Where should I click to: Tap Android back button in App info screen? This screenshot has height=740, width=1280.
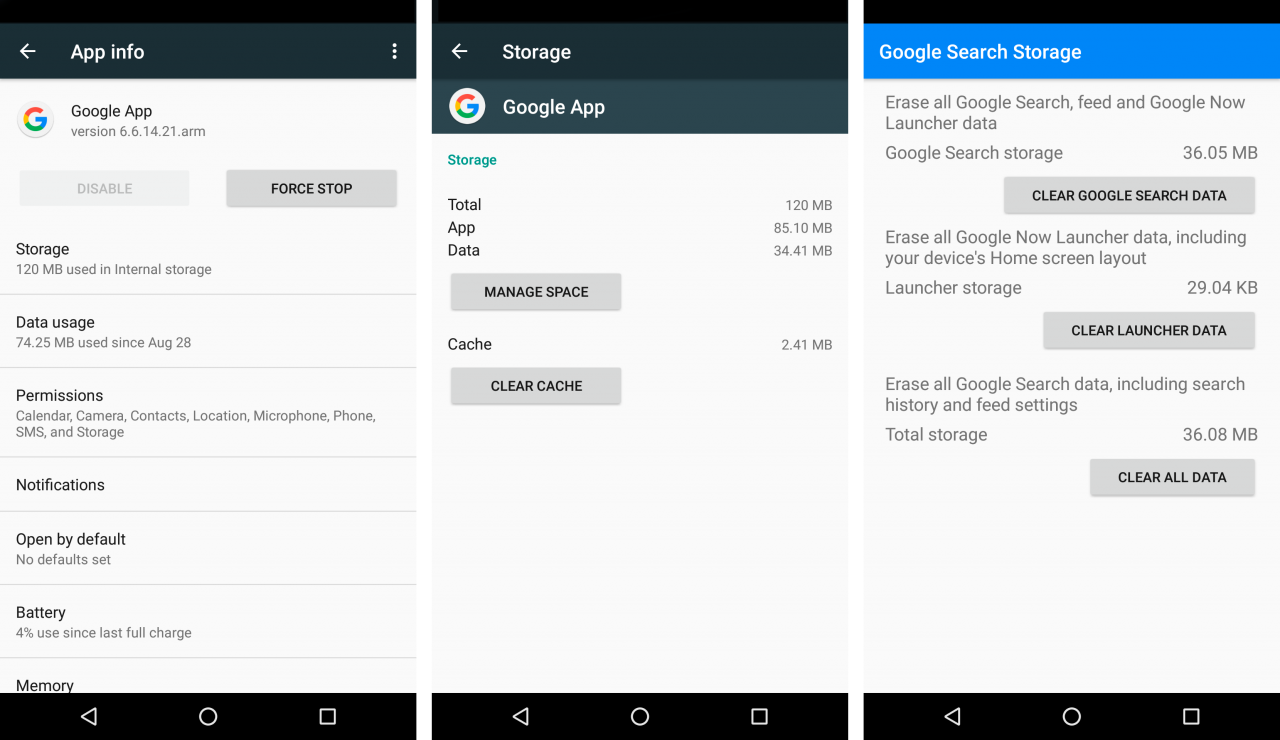click(x=89, y=716)
